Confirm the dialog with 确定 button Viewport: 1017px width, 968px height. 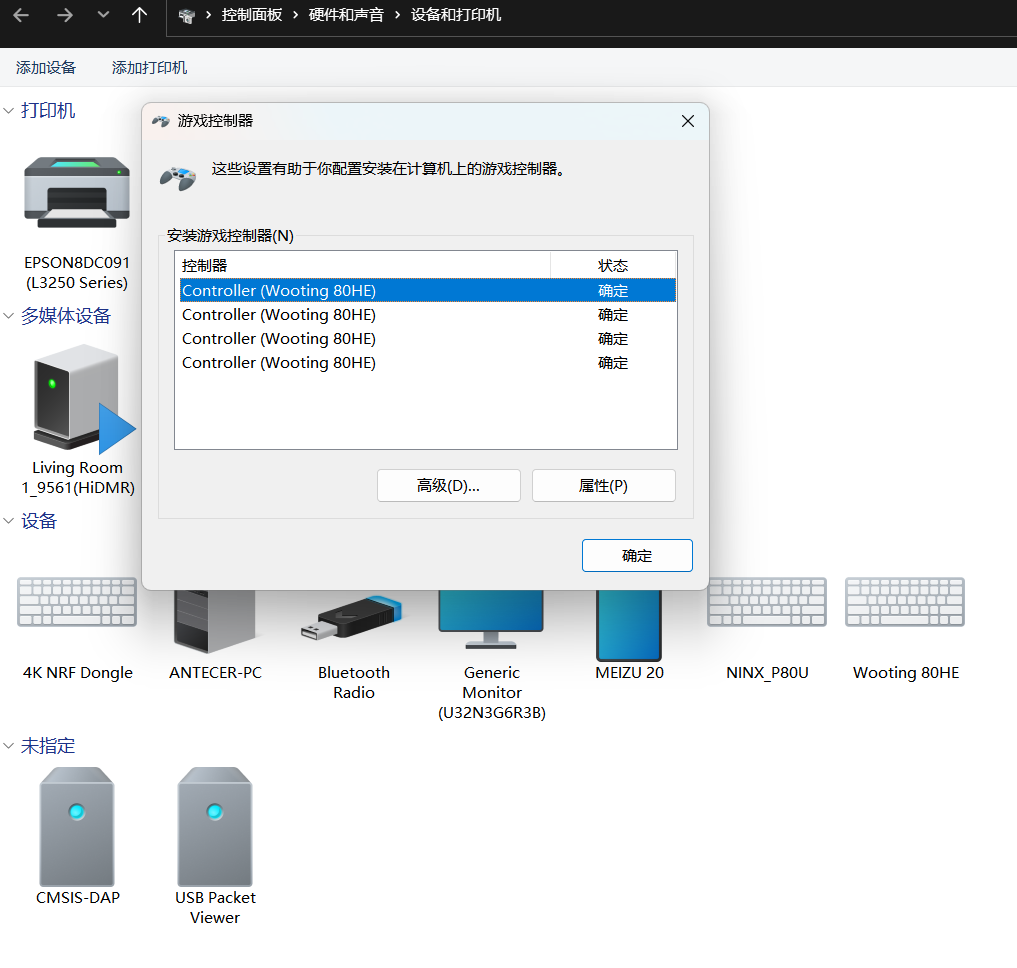pyautogui.click(x=637, y=555)
